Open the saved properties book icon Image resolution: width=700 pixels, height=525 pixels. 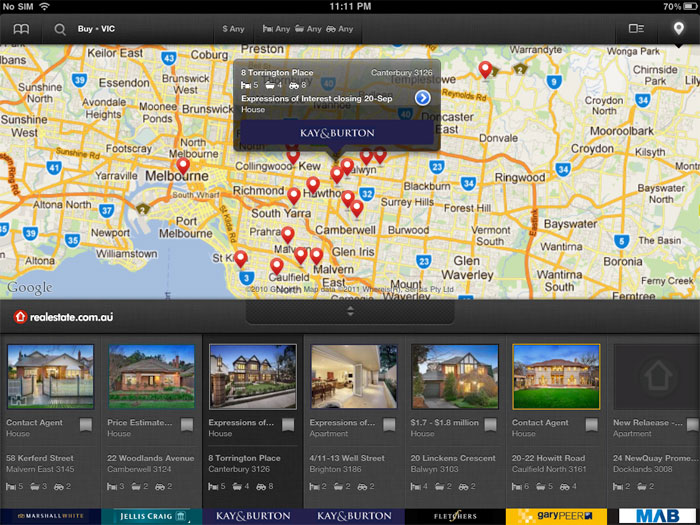coord(21,29)
